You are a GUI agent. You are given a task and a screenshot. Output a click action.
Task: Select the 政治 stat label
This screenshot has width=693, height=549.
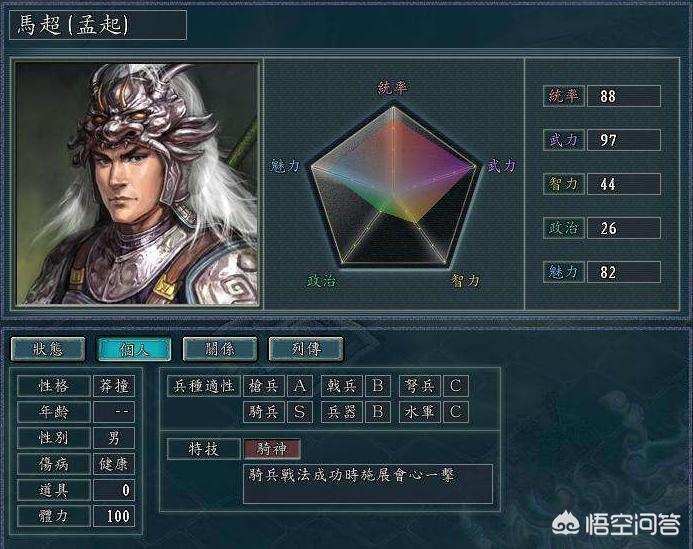[x=564, y=228]
